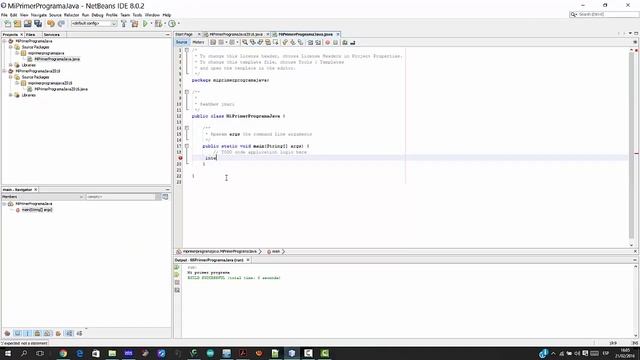Switch to the Files tab
Viewport: 640px width, 360px height.
[x=31, y=35]
